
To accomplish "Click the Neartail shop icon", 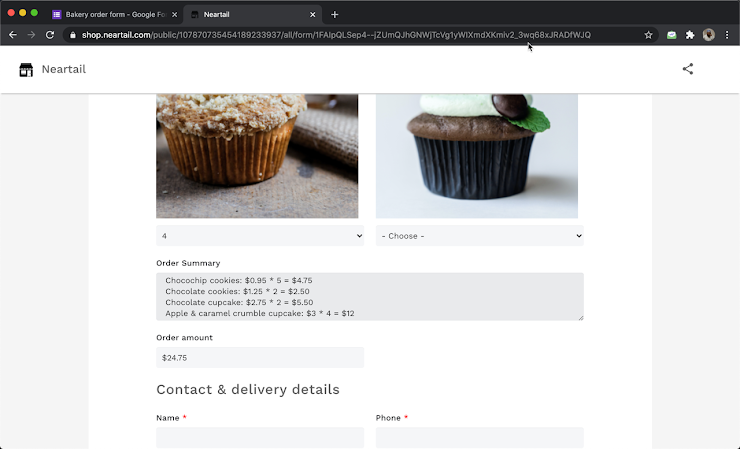I will [26, 69].
